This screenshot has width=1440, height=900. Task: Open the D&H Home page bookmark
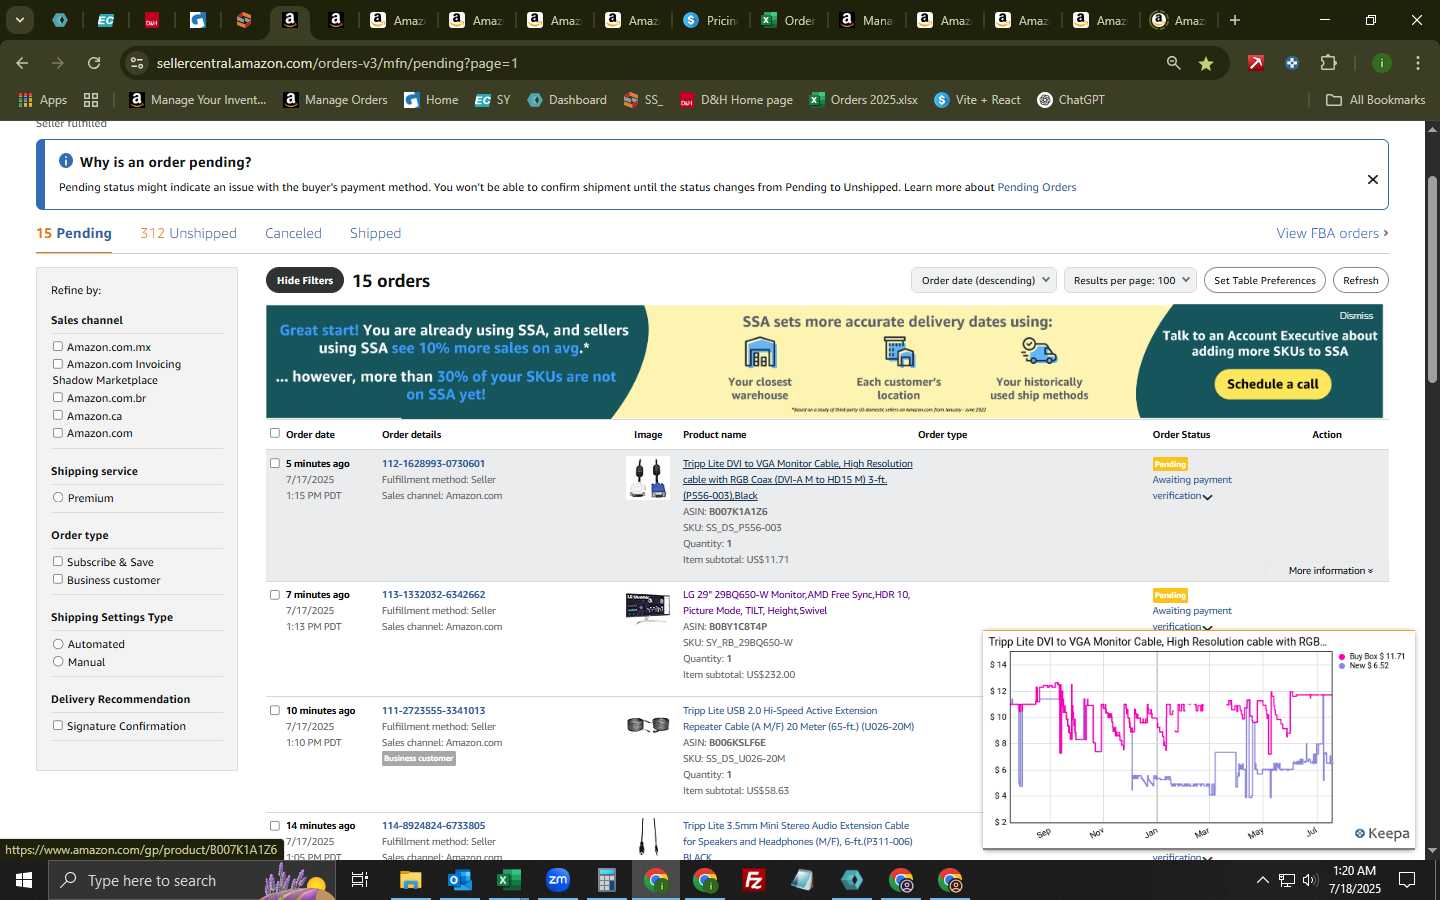(x=736, y=100)
